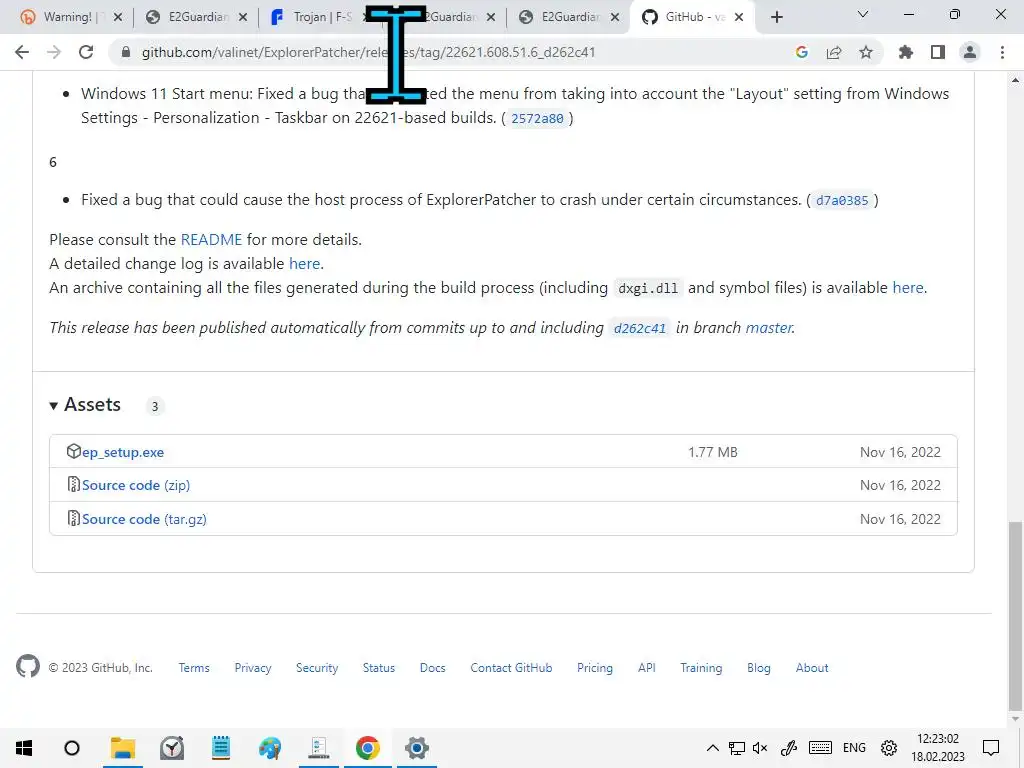This screenshot has height=768, width=1024.
Task: Open File Explorer from taskbar
Action: click(122, 748)
